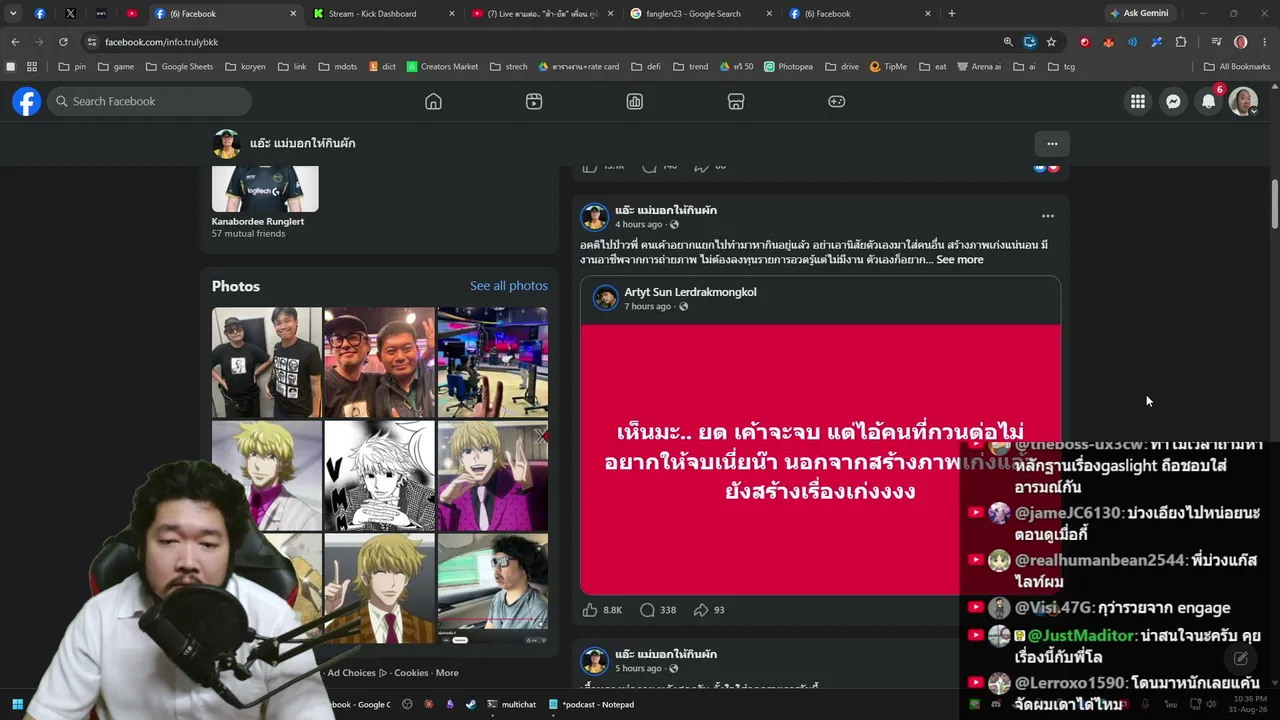Viewport: 1280px width, 720px height.
Task: Click the post author avatar, 4 hours ago
Action: [595, 217]
